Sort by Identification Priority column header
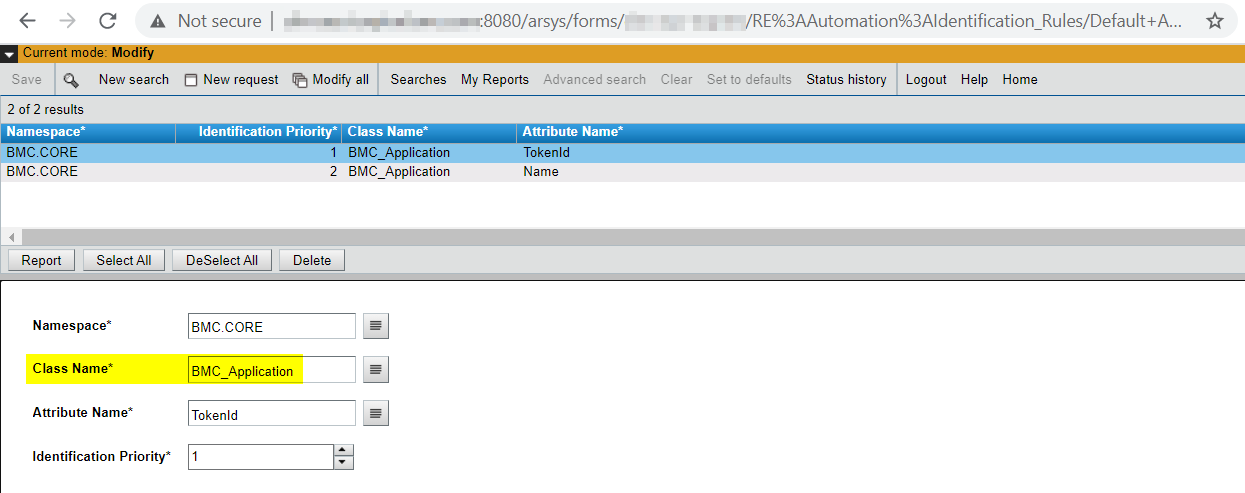Screen dimensions: 1245x493 pyautogui.click(x=258, y=132)
